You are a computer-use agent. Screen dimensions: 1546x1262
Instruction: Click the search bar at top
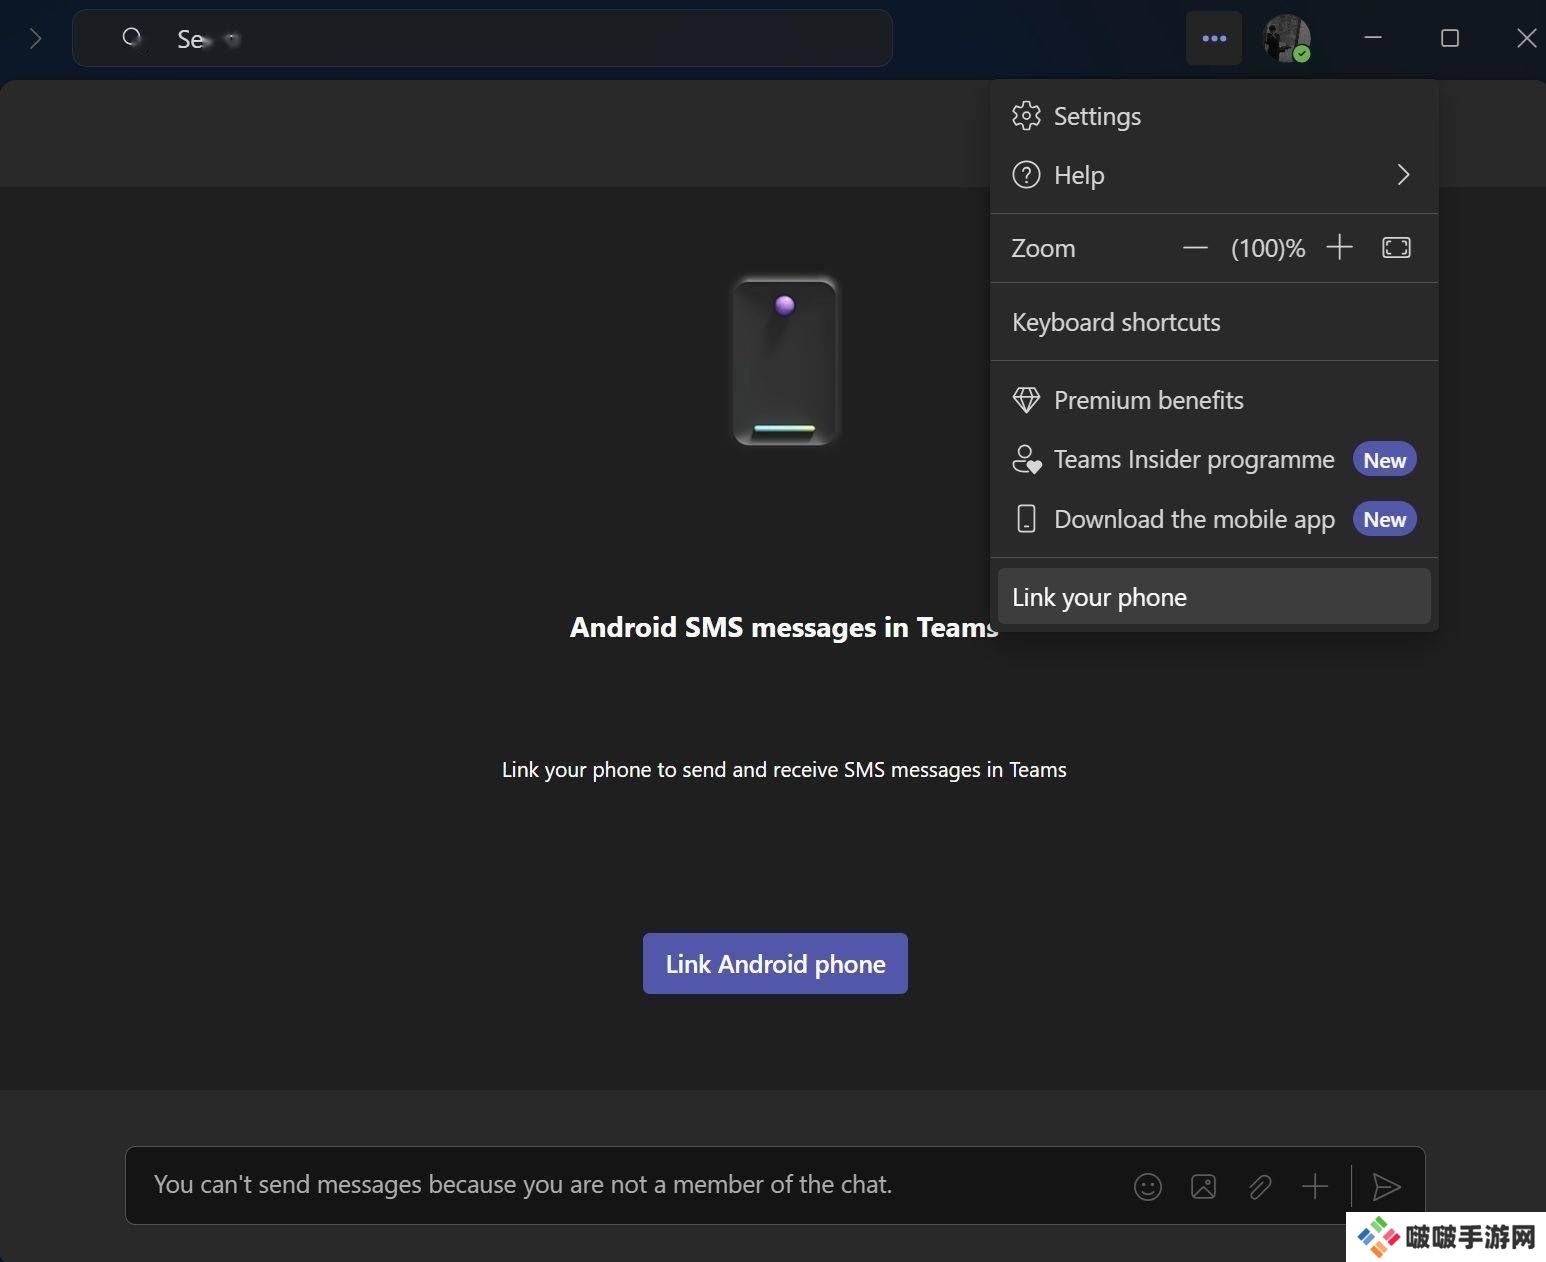coord(482,39)
